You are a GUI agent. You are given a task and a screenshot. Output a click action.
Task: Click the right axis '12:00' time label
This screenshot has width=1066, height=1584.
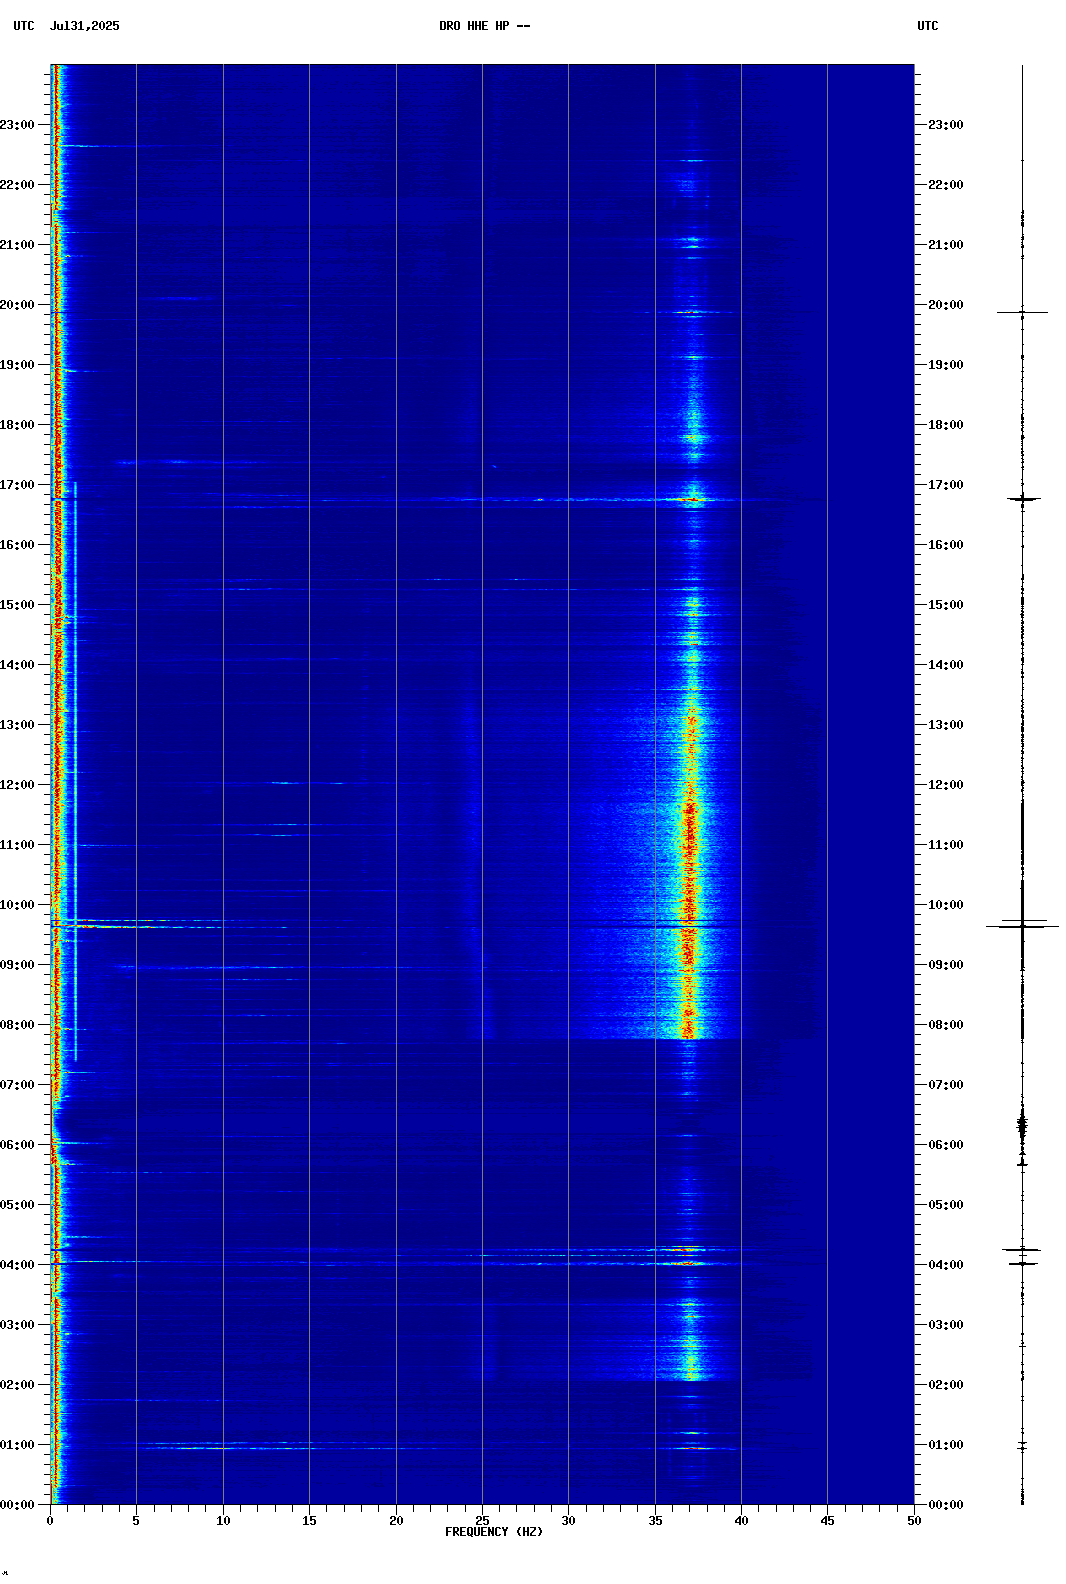click(946, 785)
